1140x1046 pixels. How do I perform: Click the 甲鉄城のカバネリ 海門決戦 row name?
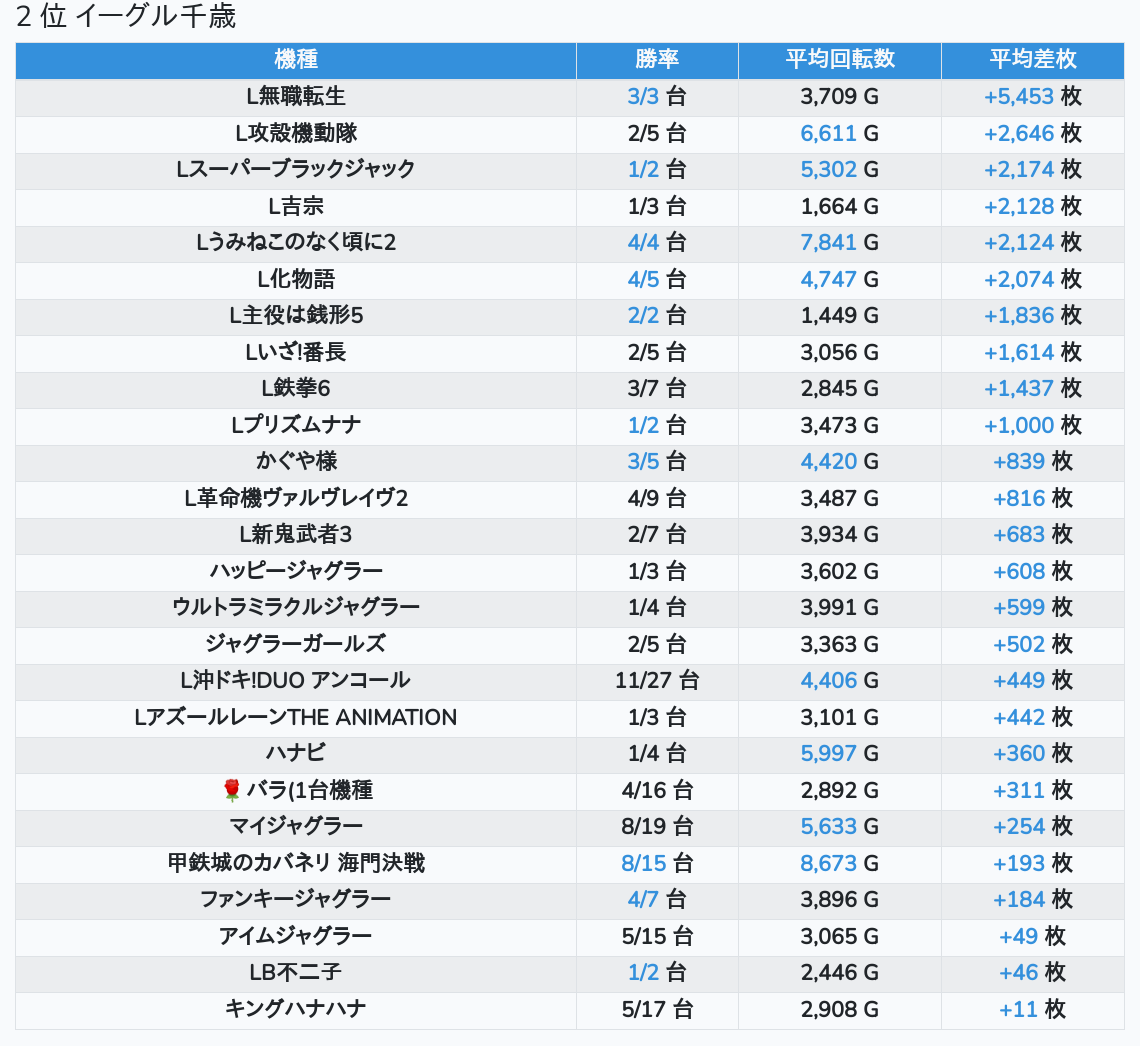click(x=296, y=864)
